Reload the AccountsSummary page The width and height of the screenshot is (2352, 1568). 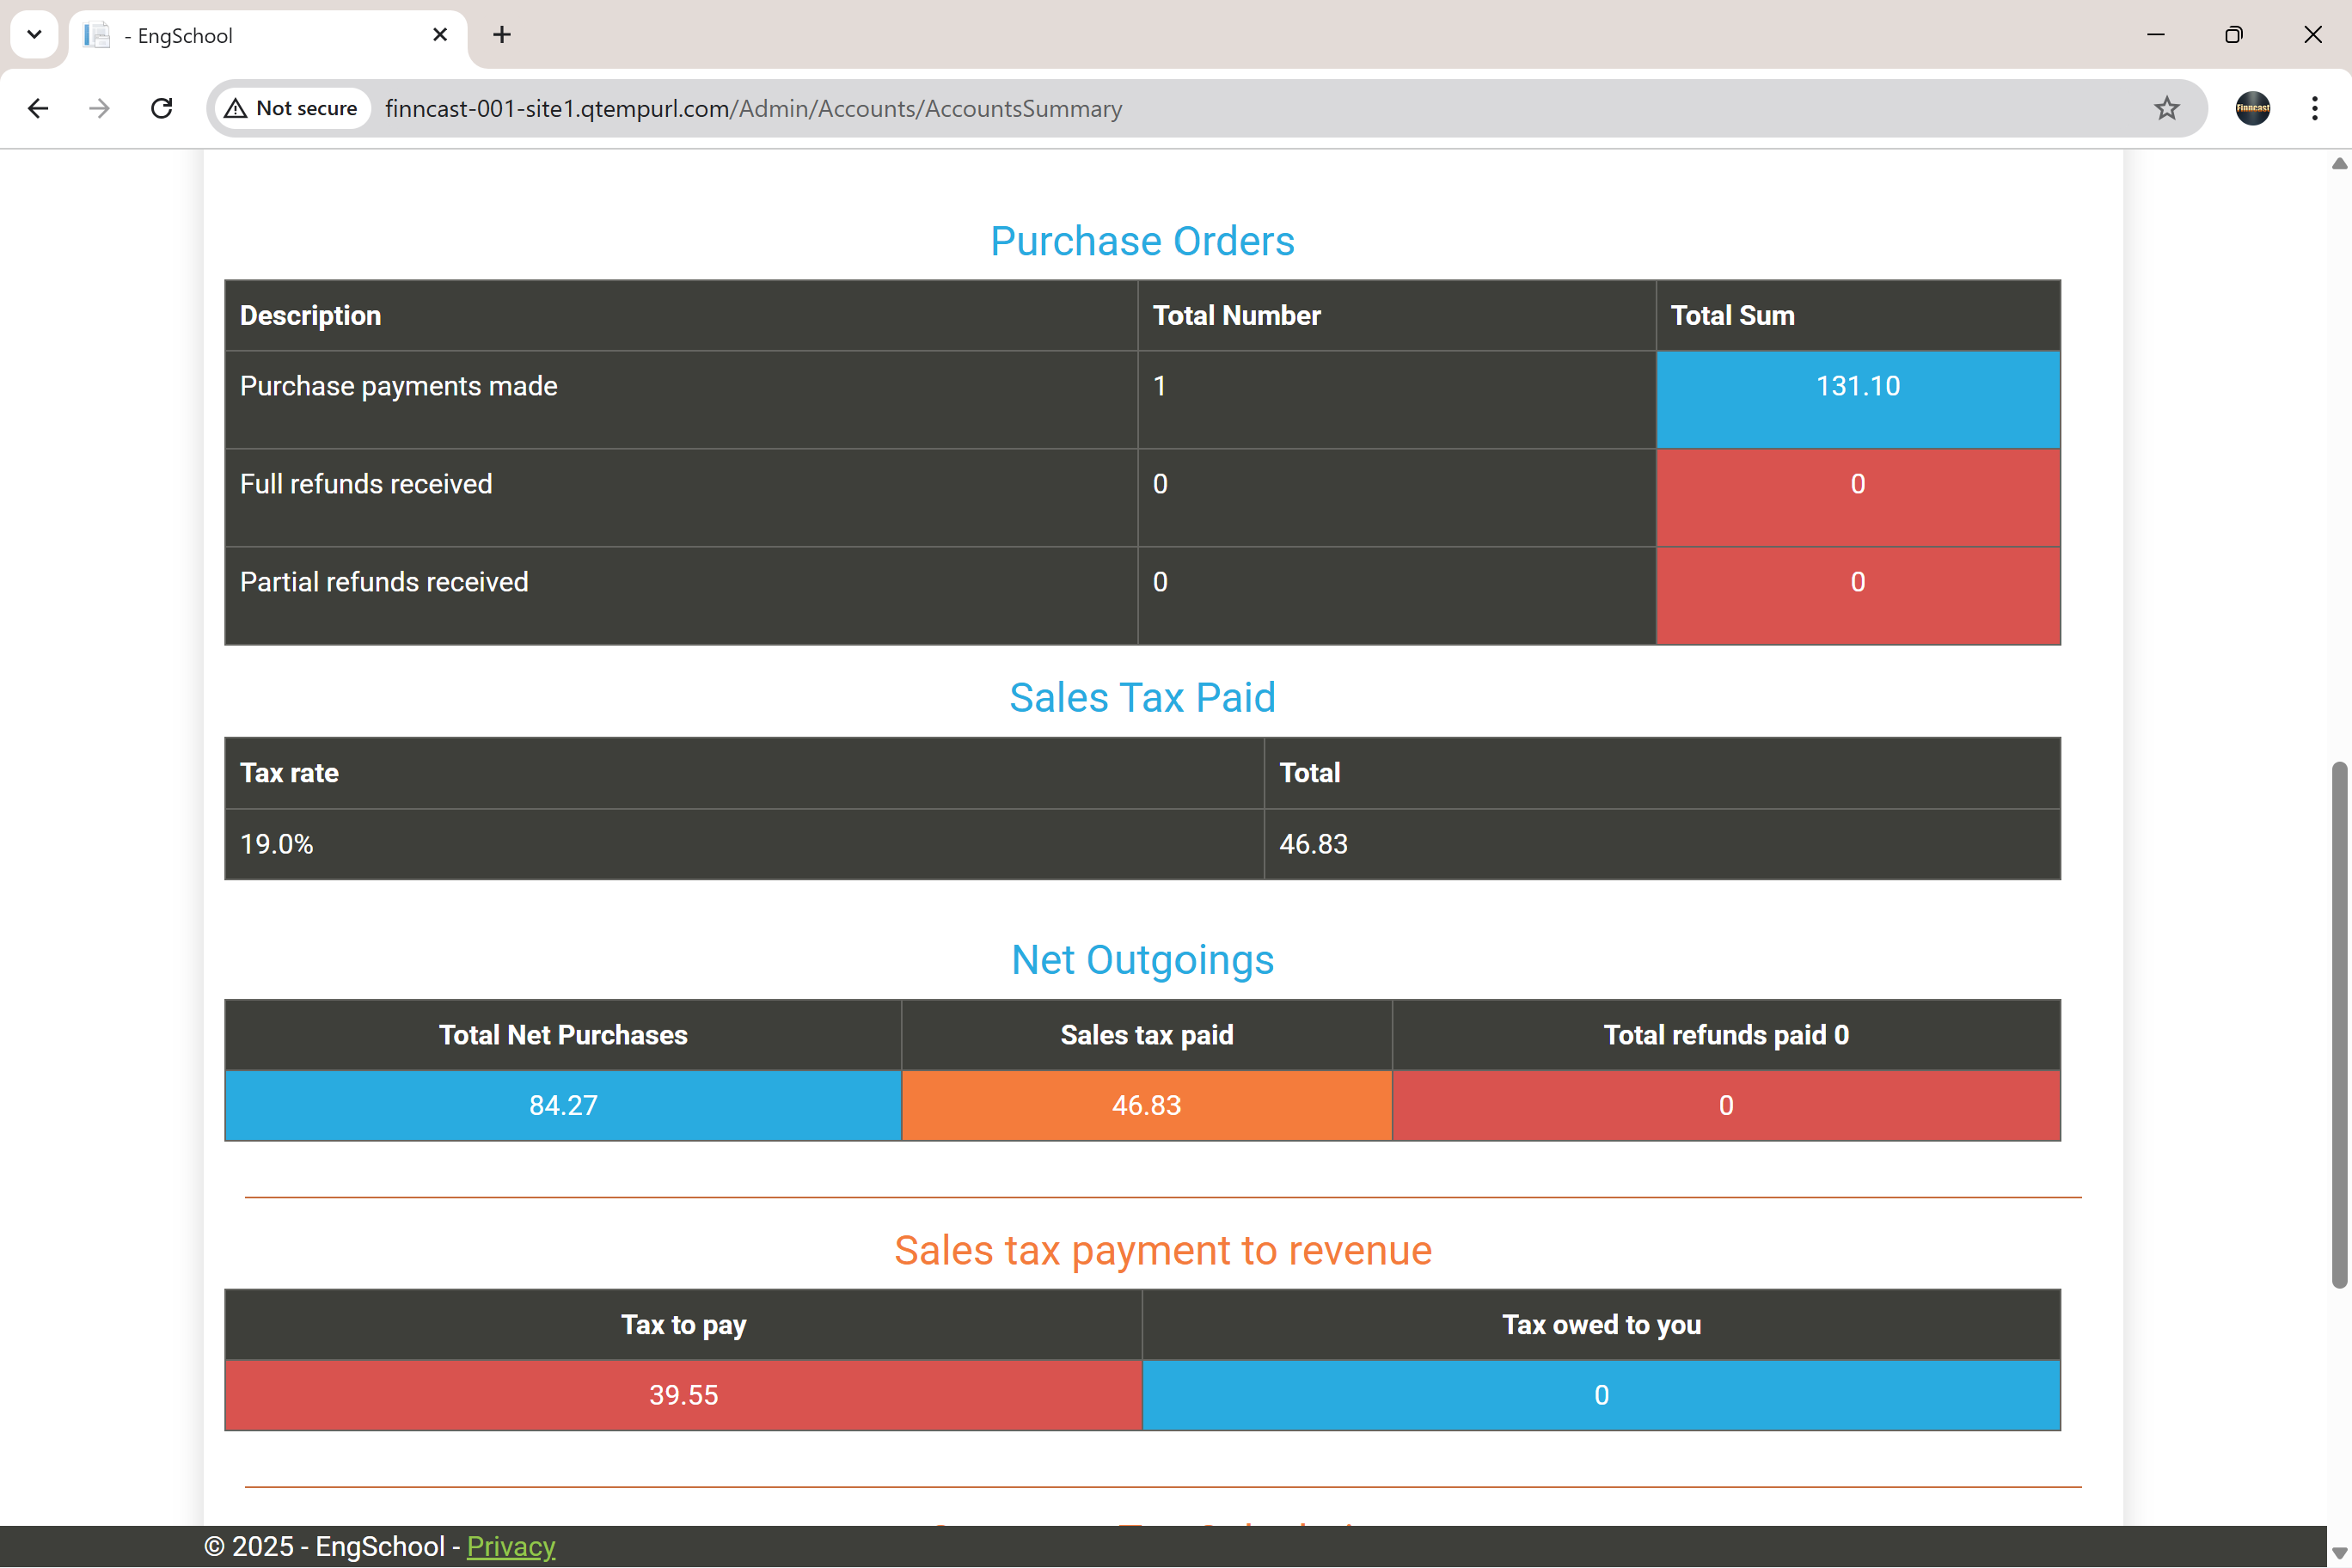pos(161,108)
